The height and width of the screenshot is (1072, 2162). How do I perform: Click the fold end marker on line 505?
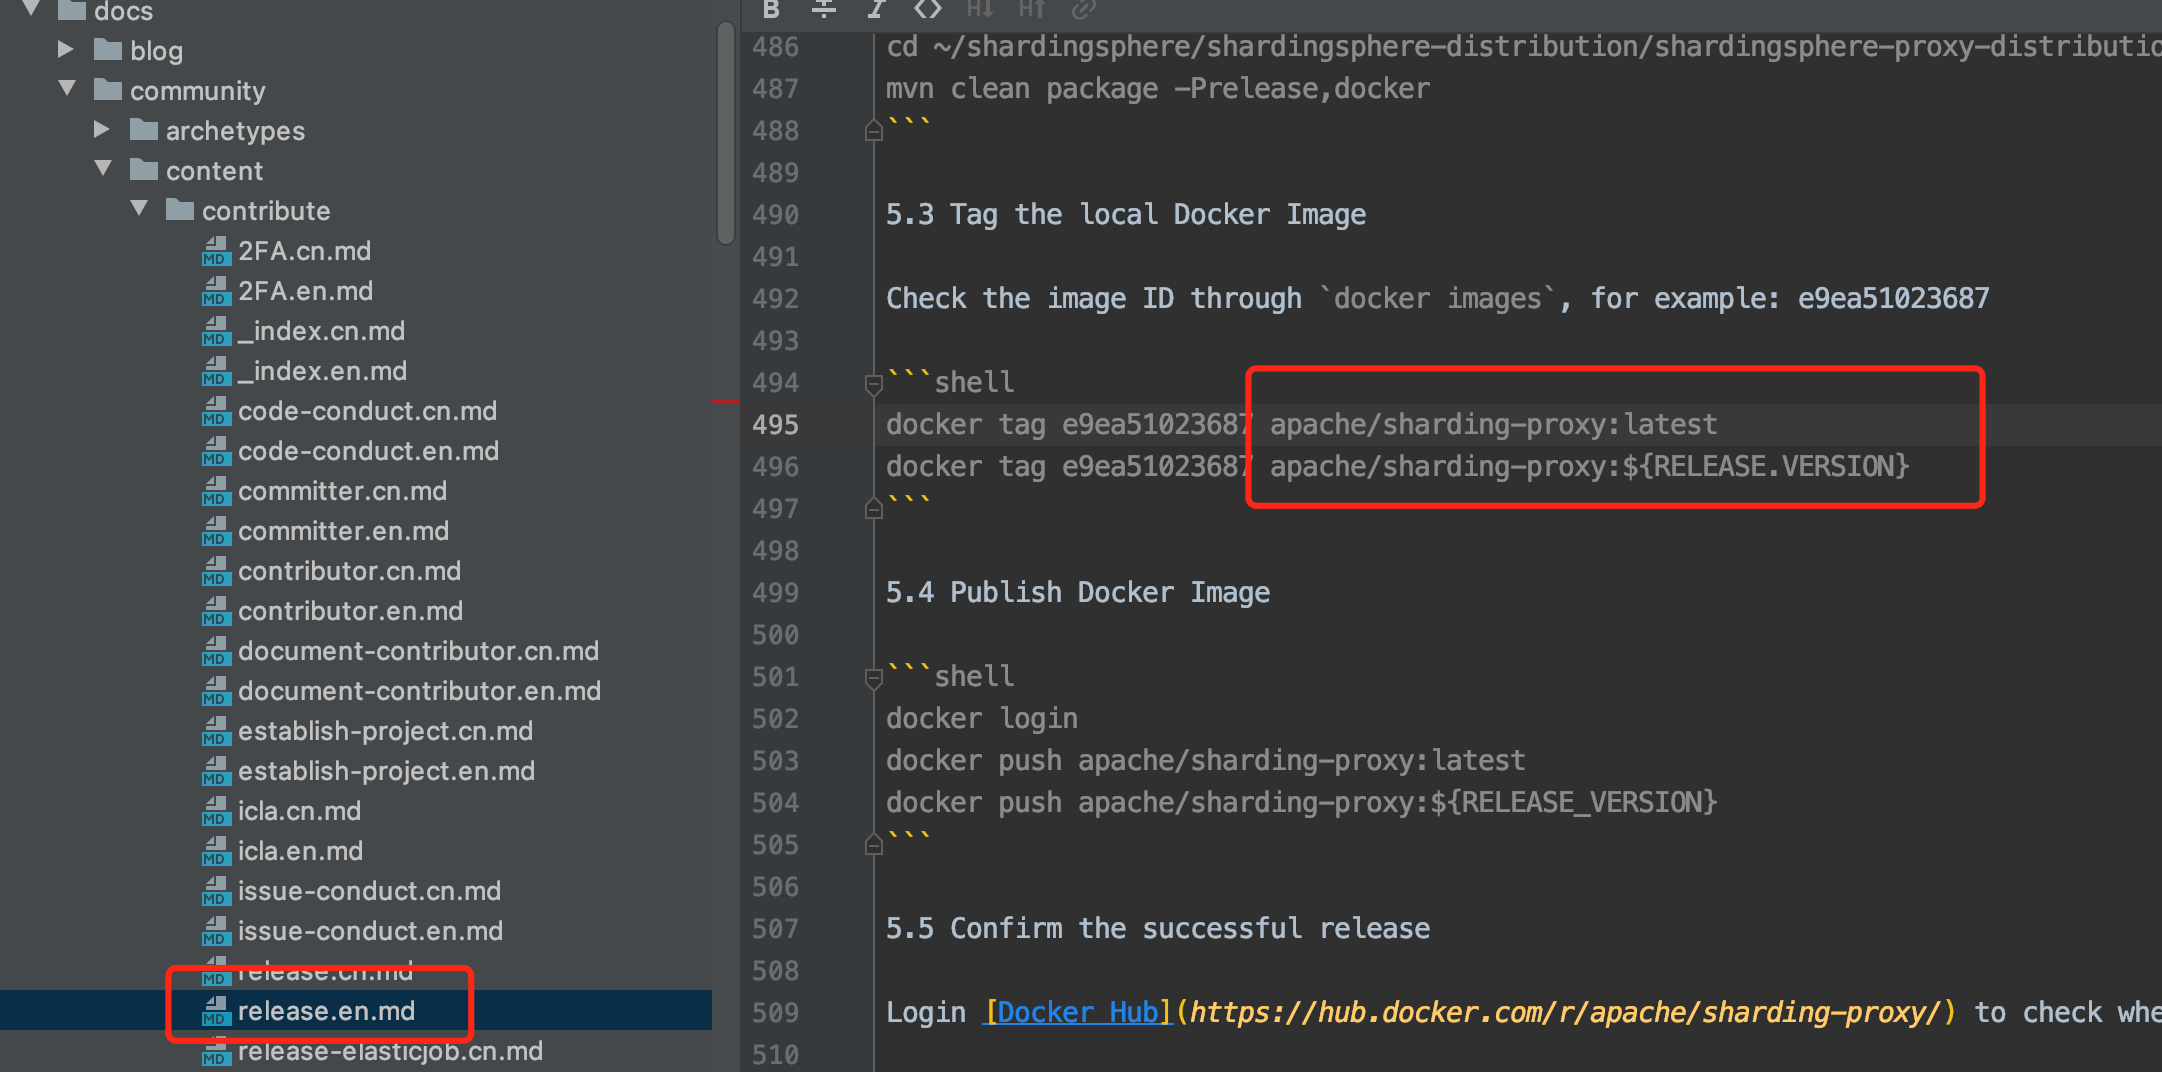874,845
